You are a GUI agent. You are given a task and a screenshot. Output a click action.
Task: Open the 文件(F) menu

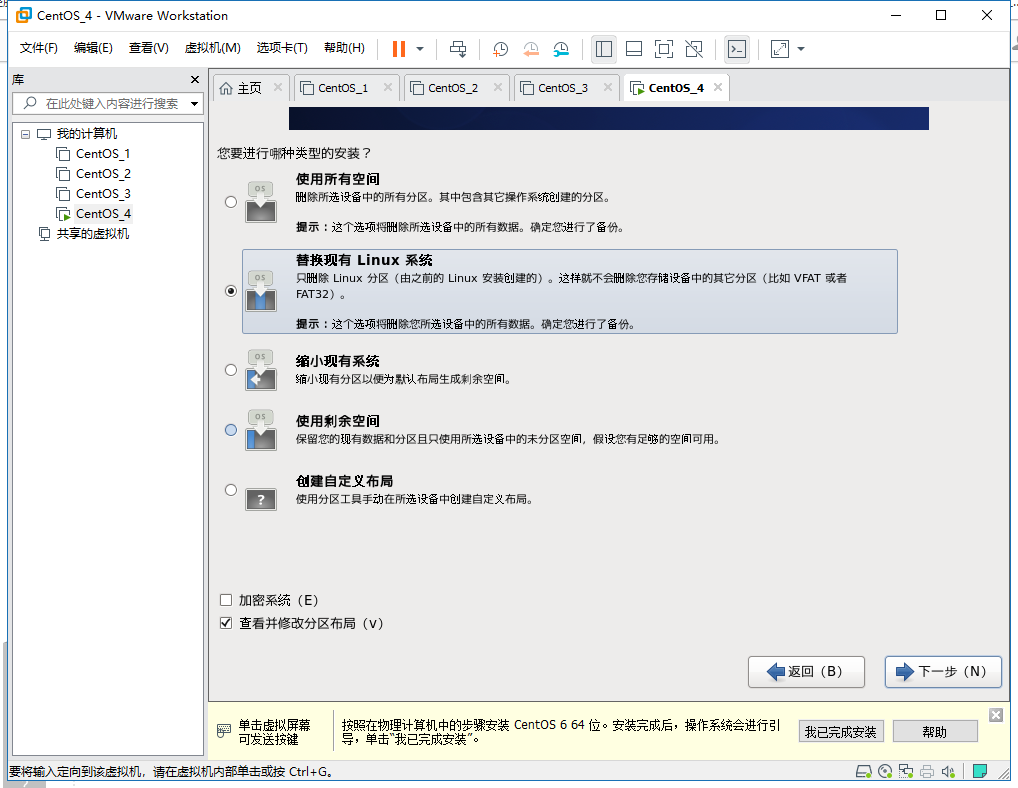pyautogui.click(x=38, y=48)
